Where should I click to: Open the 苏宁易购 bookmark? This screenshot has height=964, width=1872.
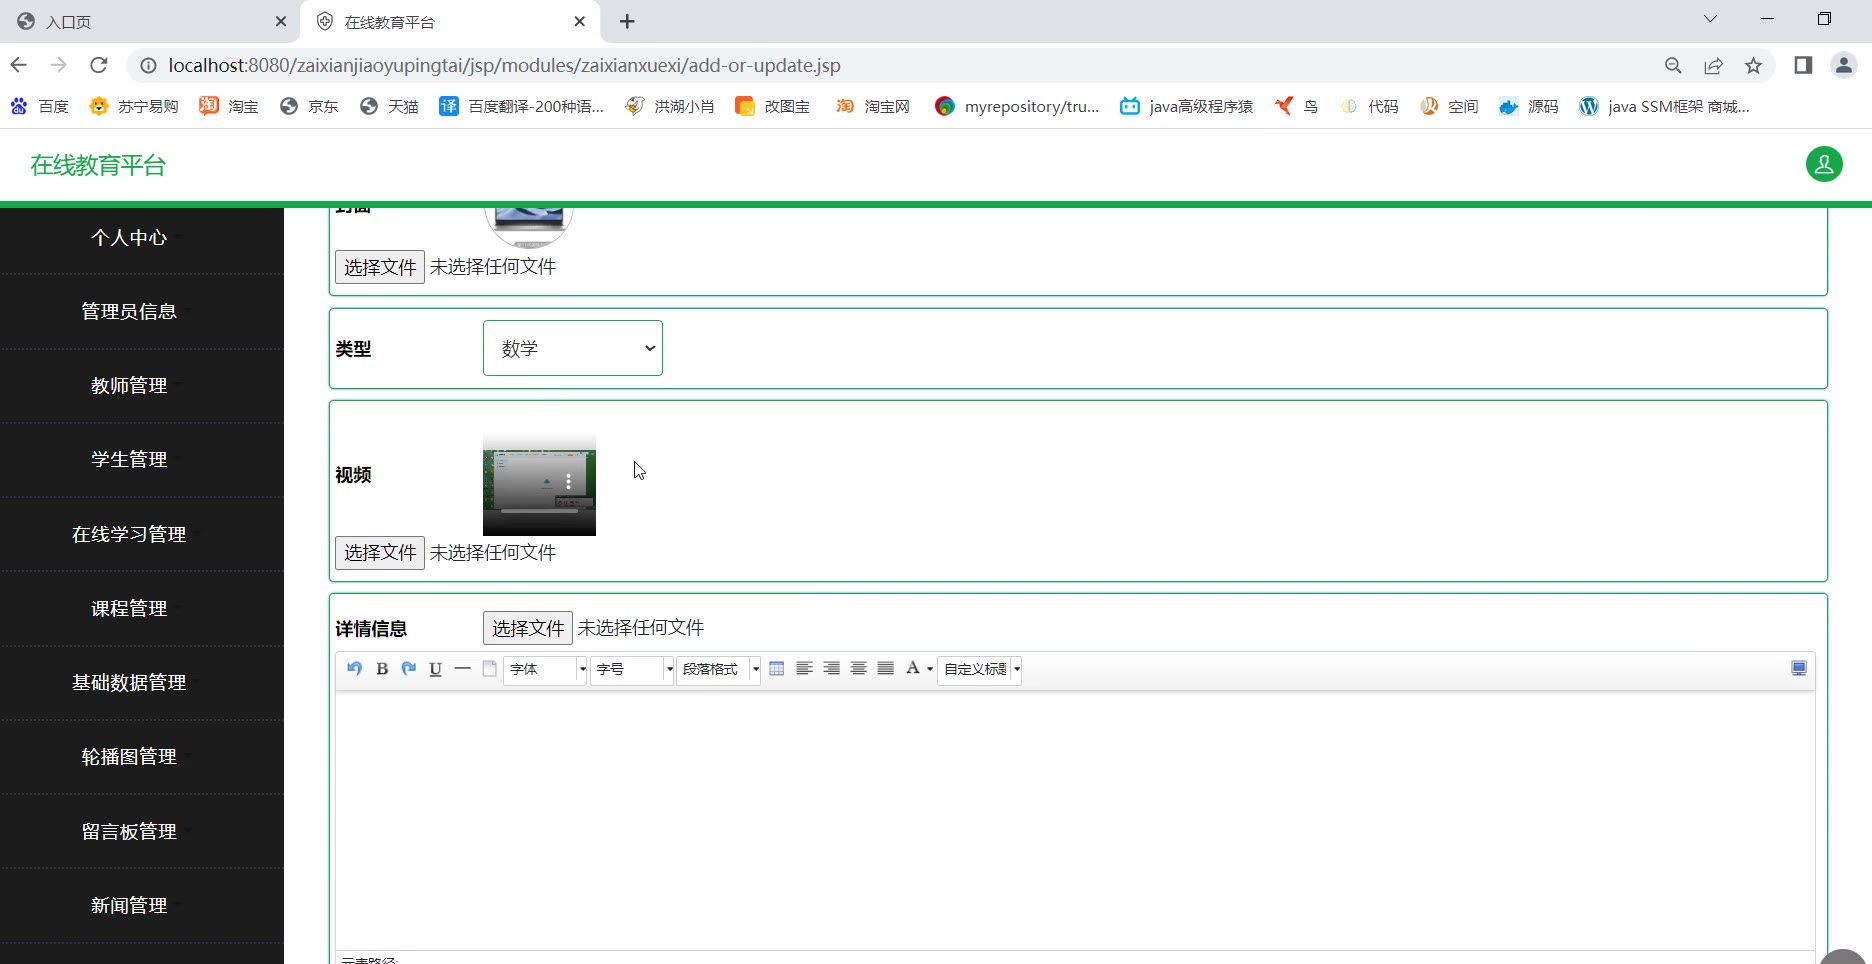pyautogui.click(x=134, y=106)
